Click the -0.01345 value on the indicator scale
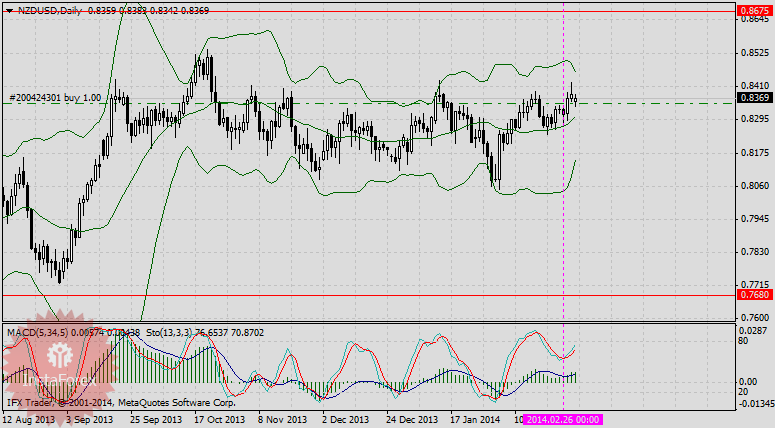 click(x=754, y=404)
